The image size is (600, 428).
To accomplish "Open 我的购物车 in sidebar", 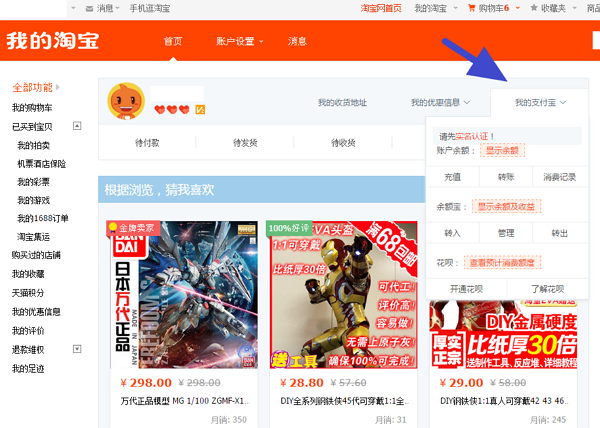I will (x=32, y=108).
